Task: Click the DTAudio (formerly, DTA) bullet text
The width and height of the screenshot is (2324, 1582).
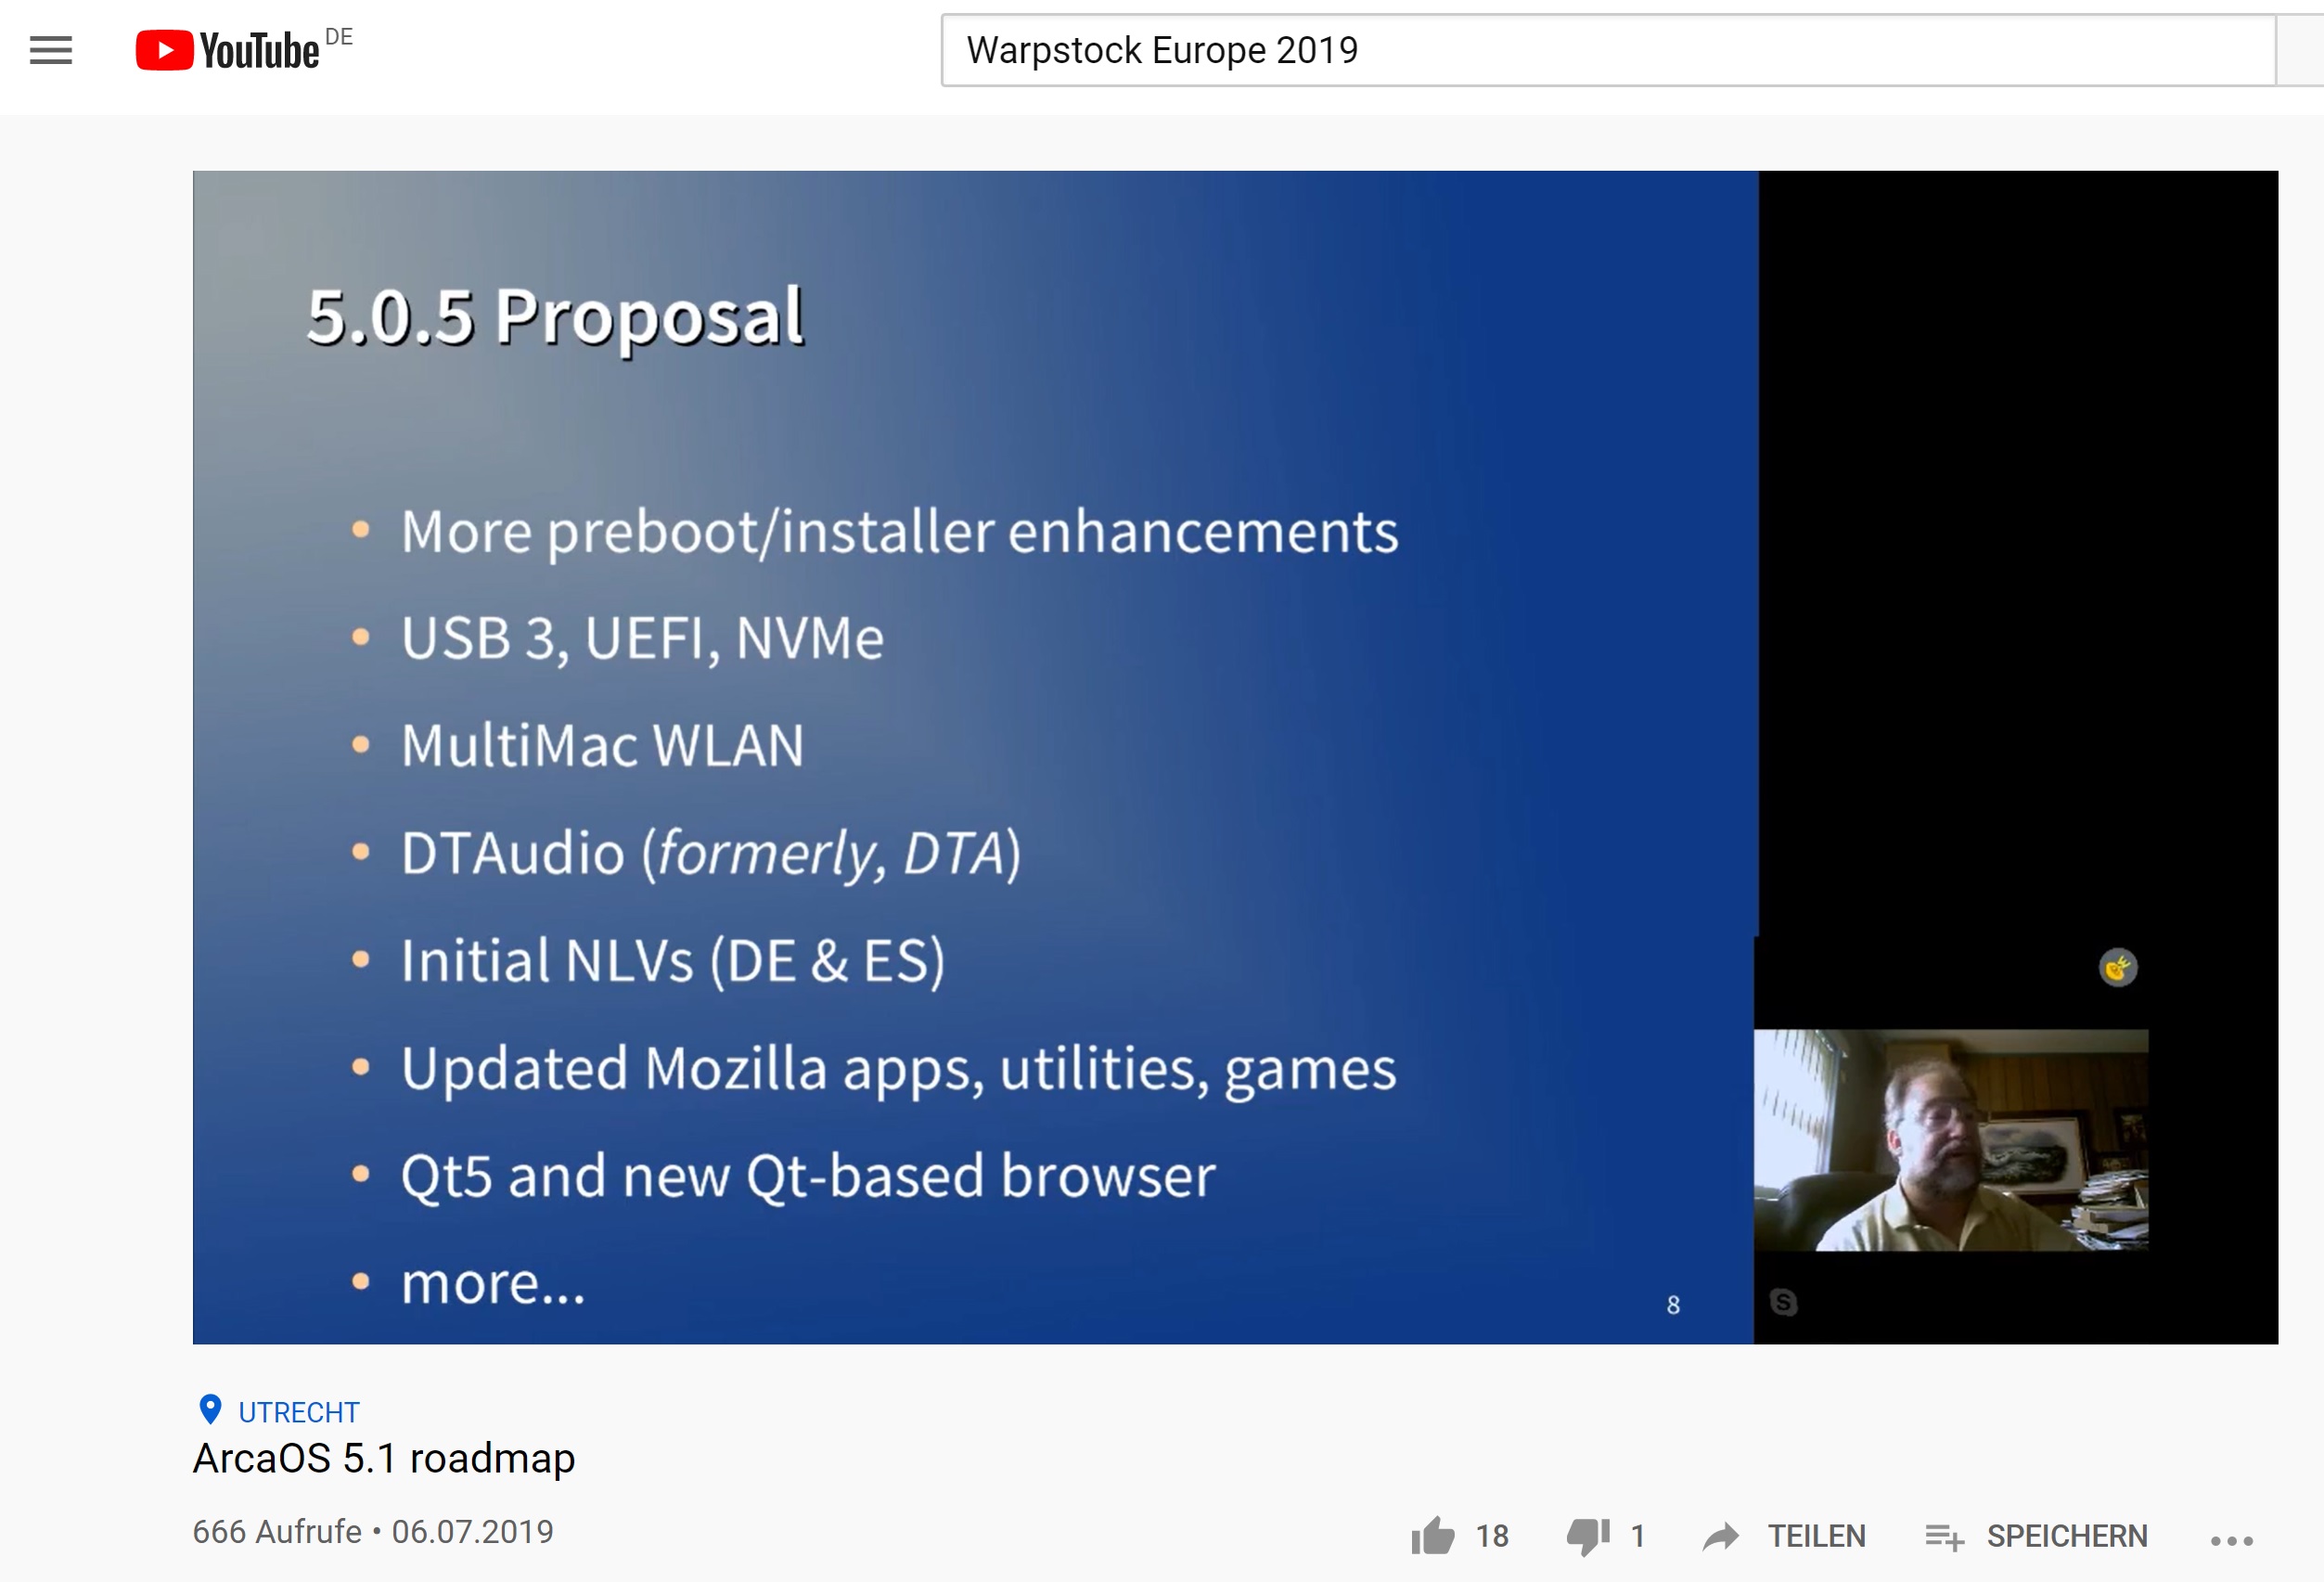Action: pyautogui.click(x=711, y=854)
